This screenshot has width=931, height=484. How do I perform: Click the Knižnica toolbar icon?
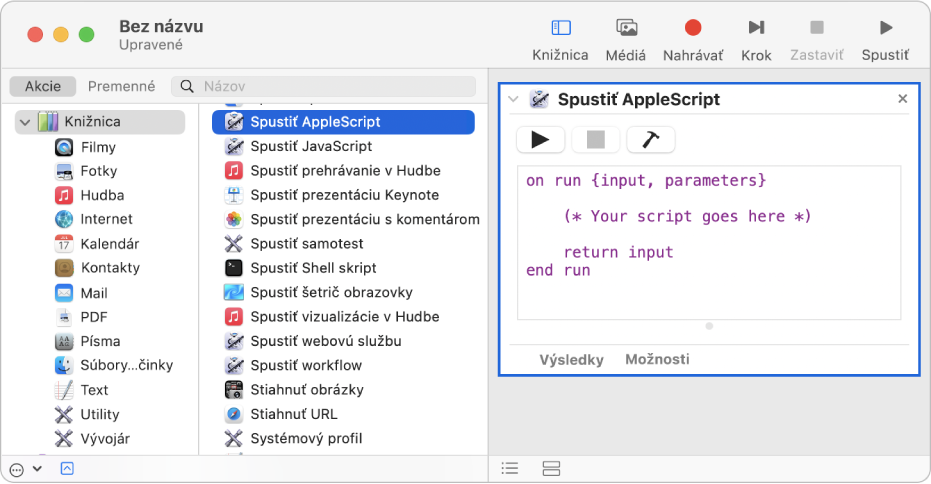[x=560, y=29]
